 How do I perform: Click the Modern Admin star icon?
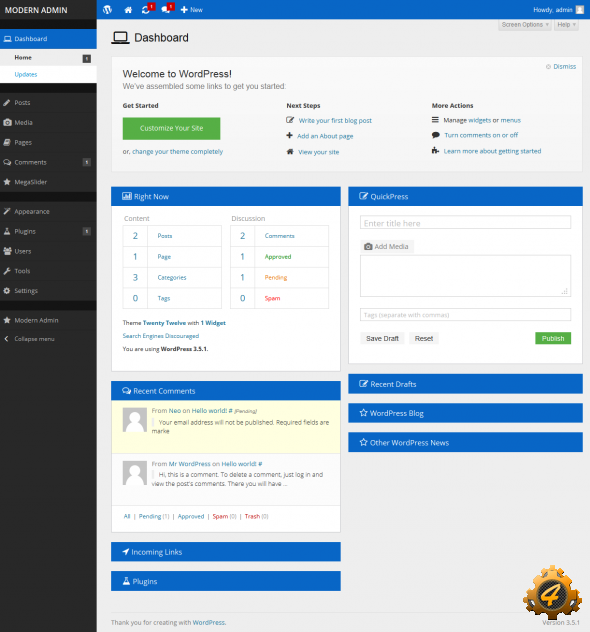click(7, 320)
